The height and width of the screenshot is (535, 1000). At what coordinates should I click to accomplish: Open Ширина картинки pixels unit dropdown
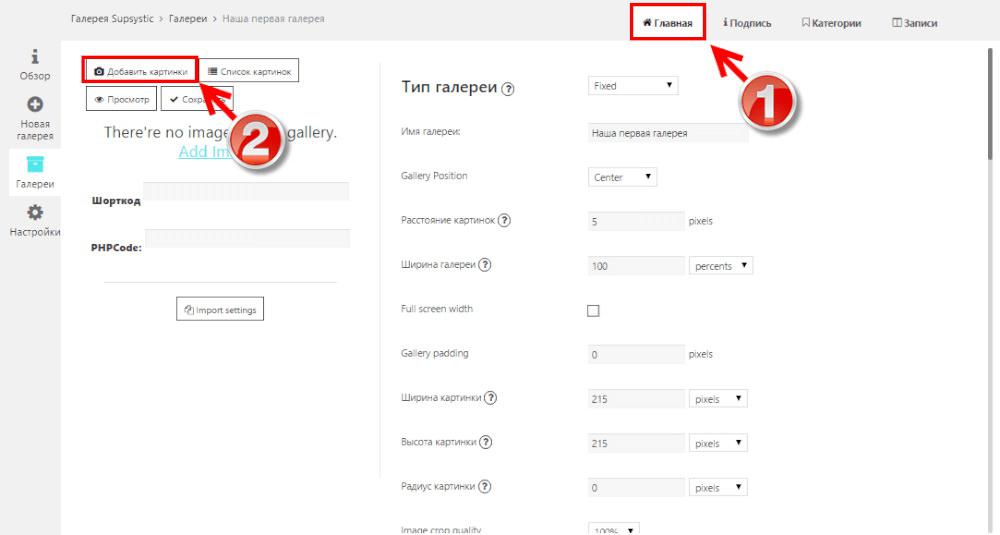[718, 399]
